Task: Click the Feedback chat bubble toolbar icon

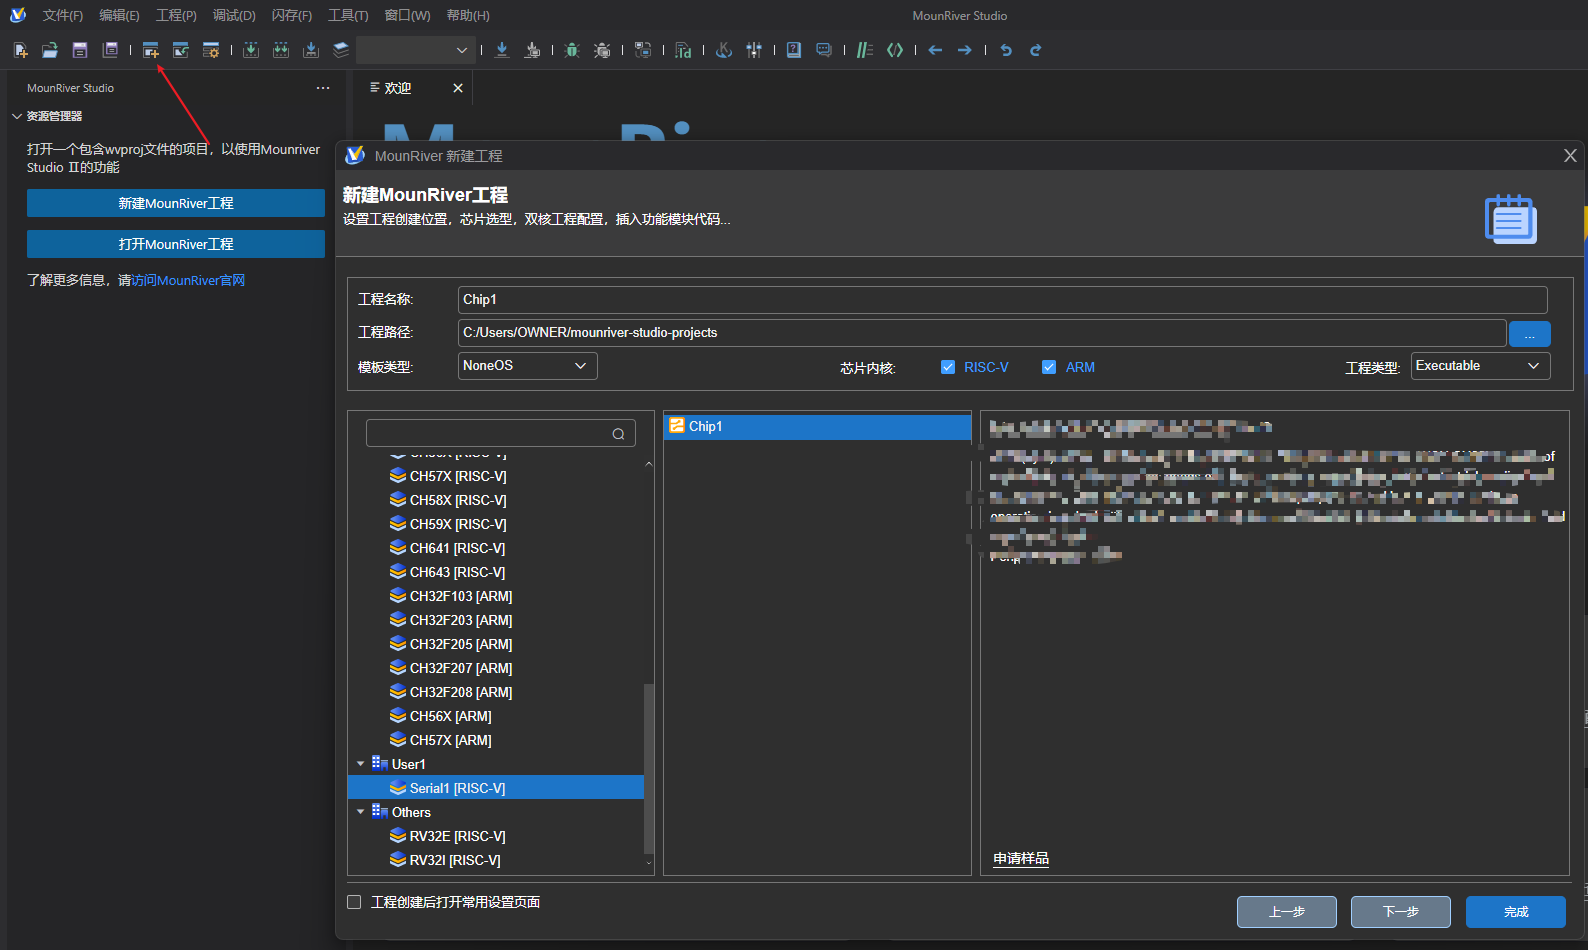Action: point(824,50)
